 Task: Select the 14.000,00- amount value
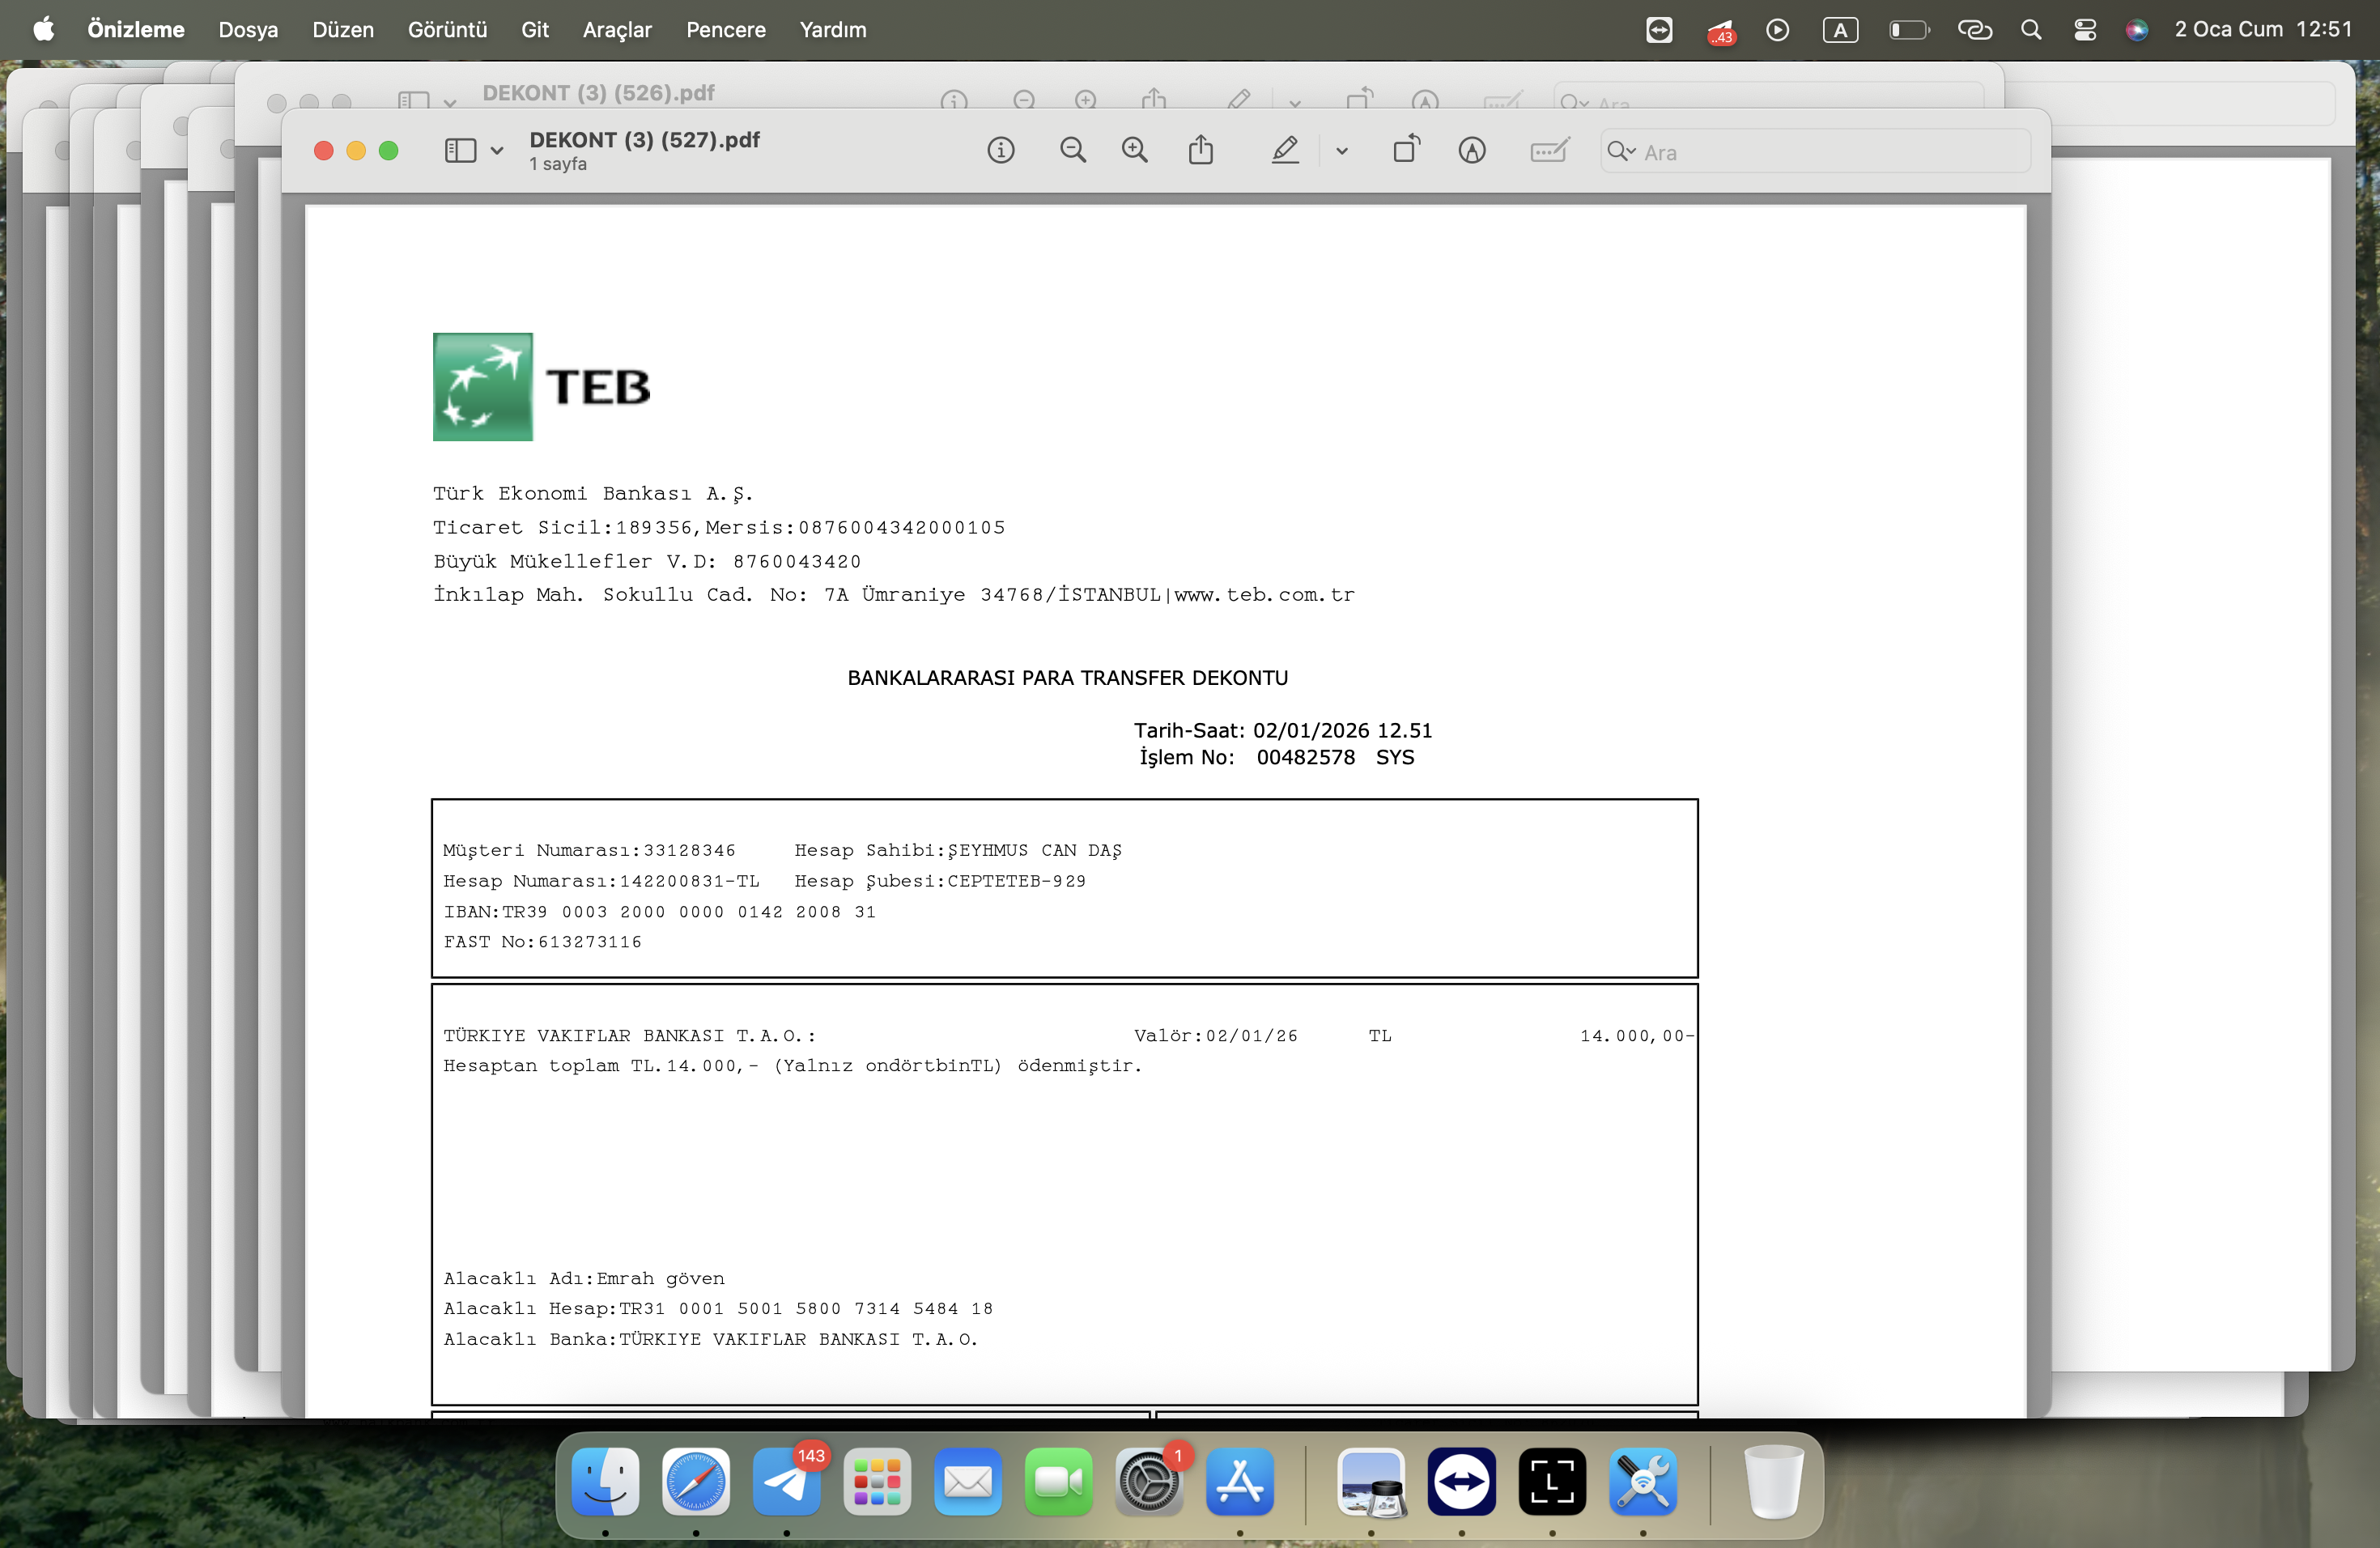tap(1637, 1036)
